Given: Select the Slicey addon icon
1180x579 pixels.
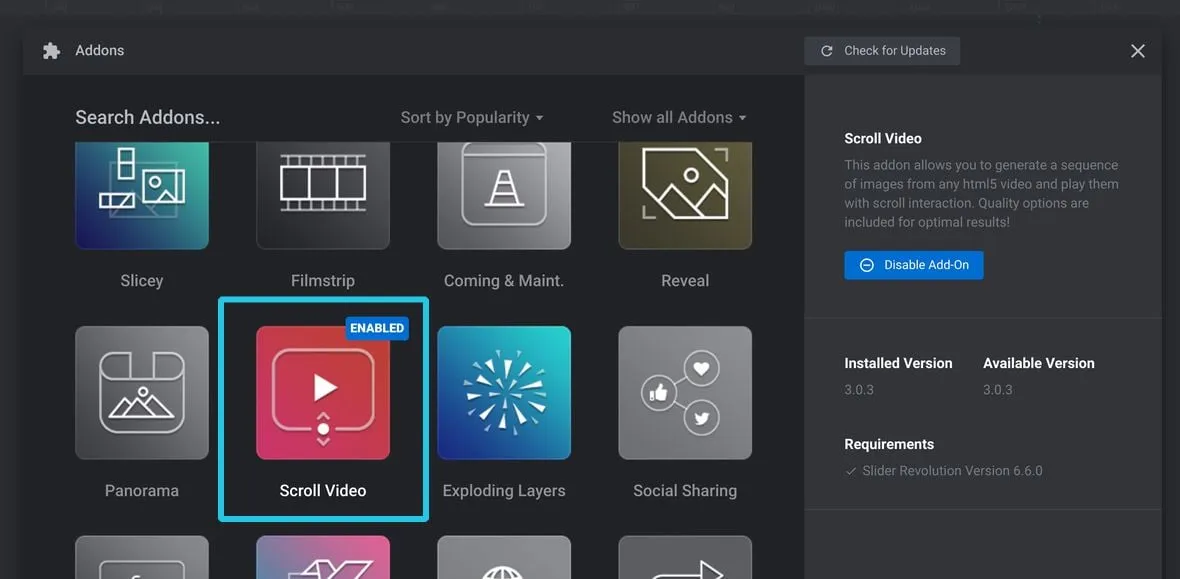Looking at the screenshot, I should pos(142,195).
